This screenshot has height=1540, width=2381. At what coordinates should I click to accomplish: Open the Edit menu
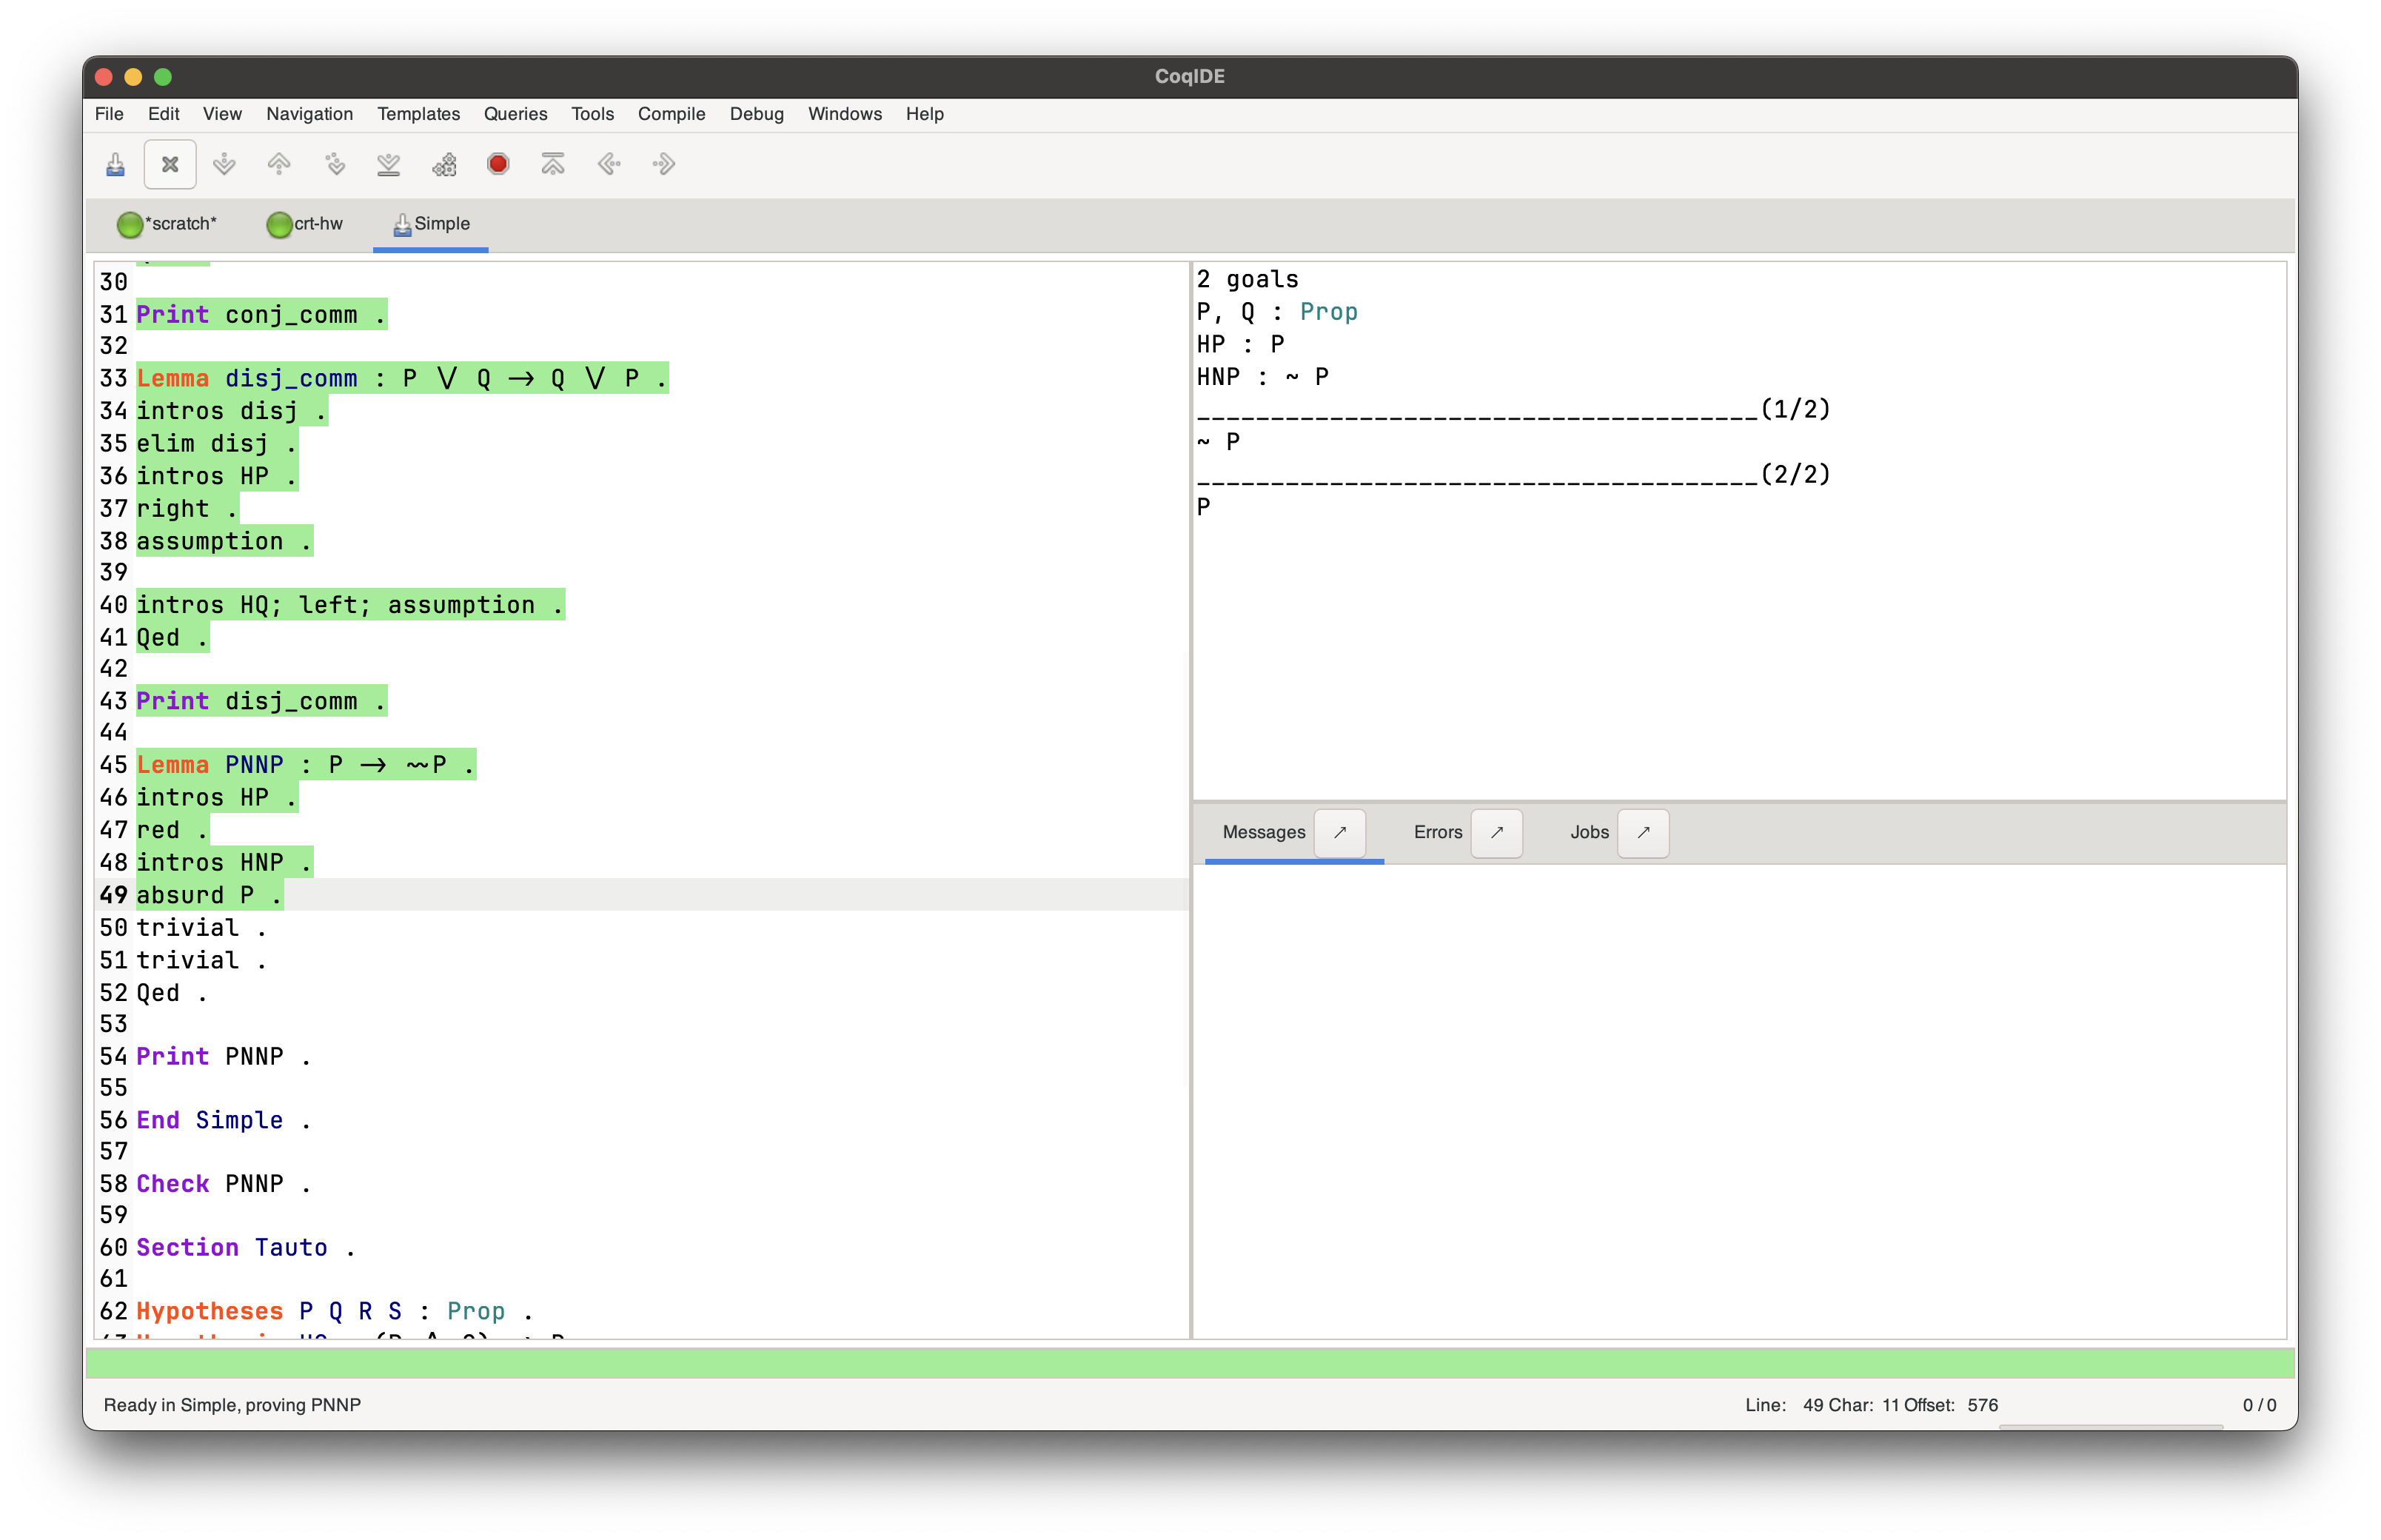163,114
